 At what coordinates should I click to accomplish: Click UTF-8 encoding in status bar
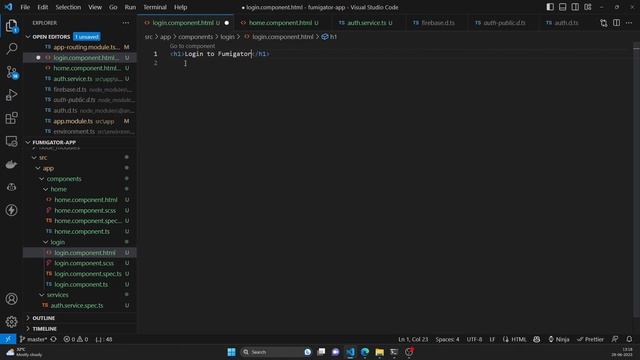coord(474,339)
